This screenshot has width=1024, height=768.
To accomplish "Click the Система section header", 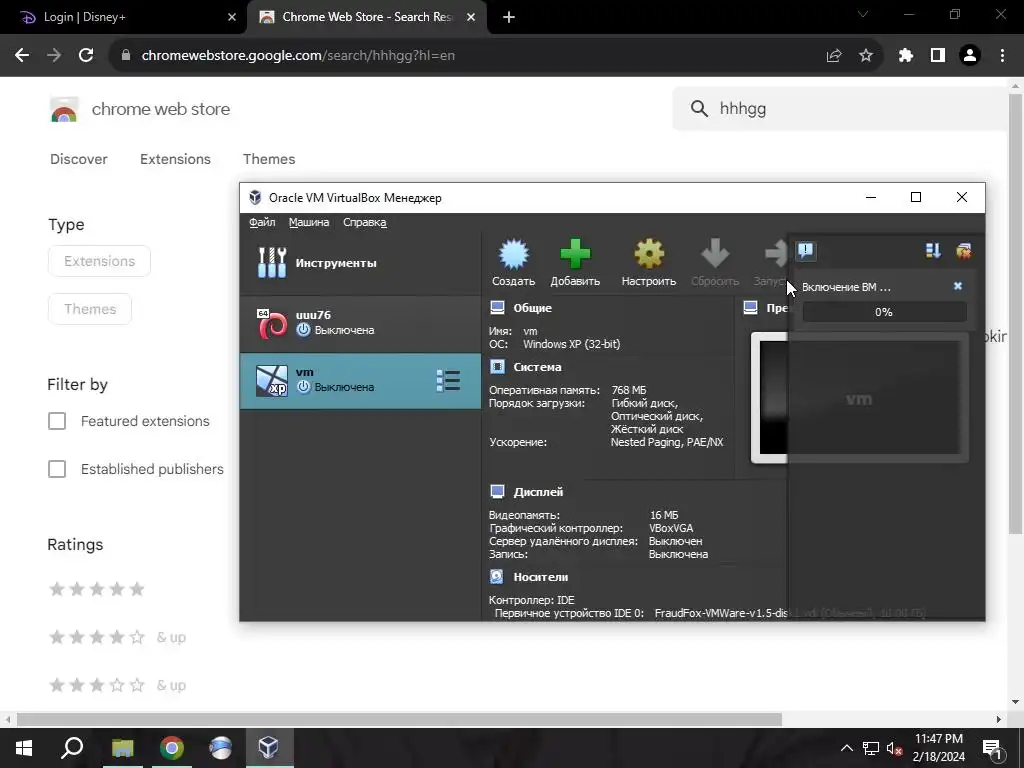I will coord(537,367).
